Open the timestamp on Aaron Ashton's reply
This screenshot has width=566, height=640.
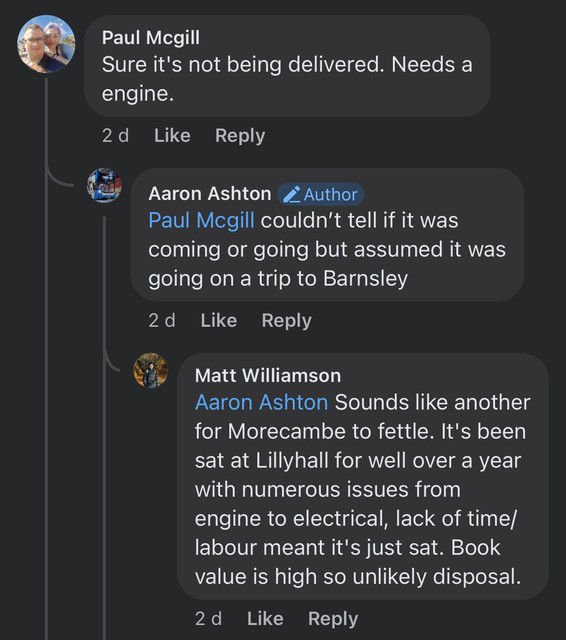[x=162, y=320]
